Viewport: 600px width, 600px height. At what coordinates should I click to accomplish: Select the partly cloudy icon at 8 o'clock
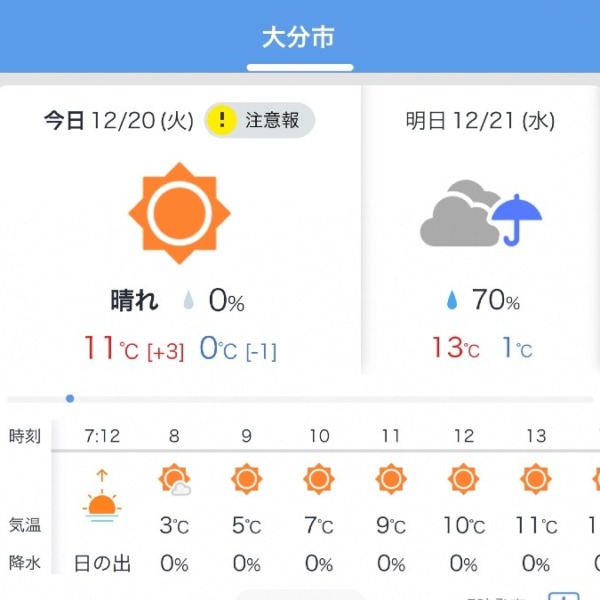pos(174,479)
